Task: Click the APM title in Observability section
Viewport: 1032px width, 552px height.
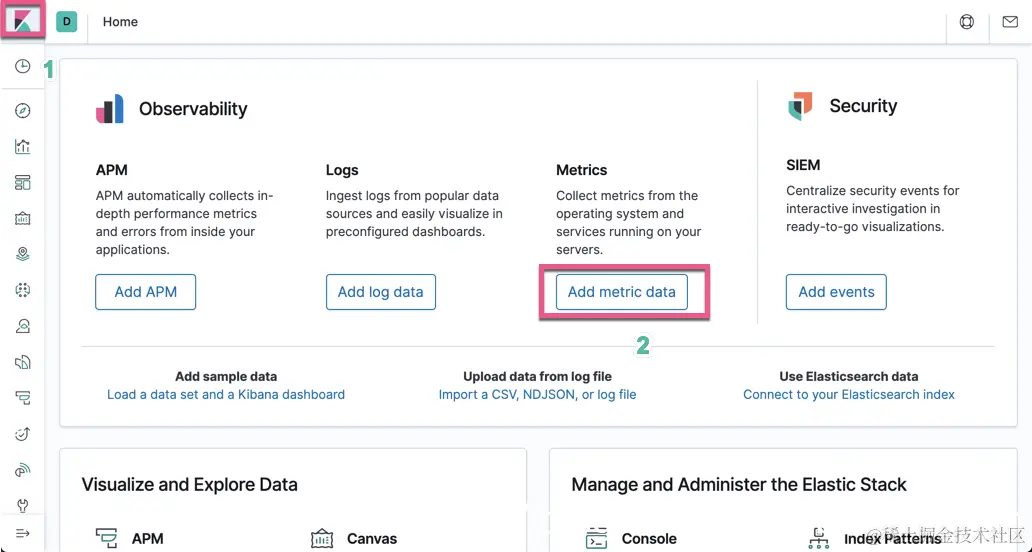Action: 112,170
